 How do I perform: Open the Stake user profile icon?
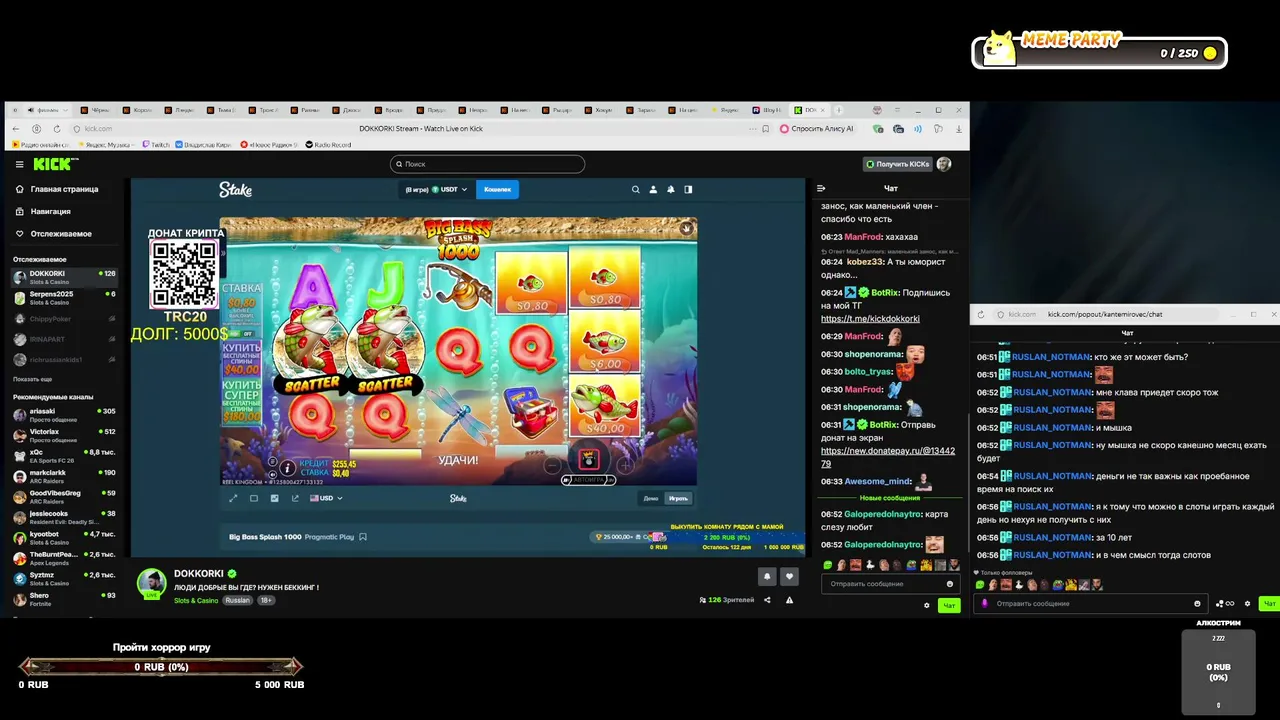coord(653,189)
